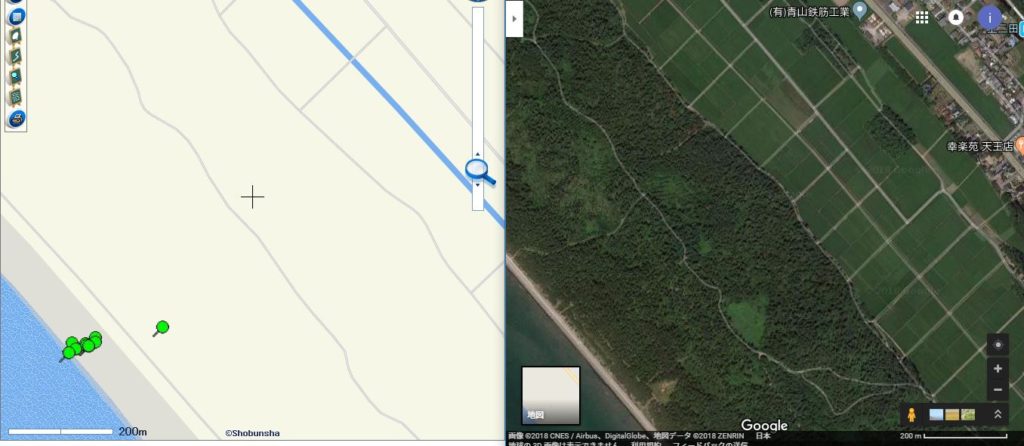Select the freehand line drawing tool
This screenshot has height=446, width=1024.
[x=16, y=56]
